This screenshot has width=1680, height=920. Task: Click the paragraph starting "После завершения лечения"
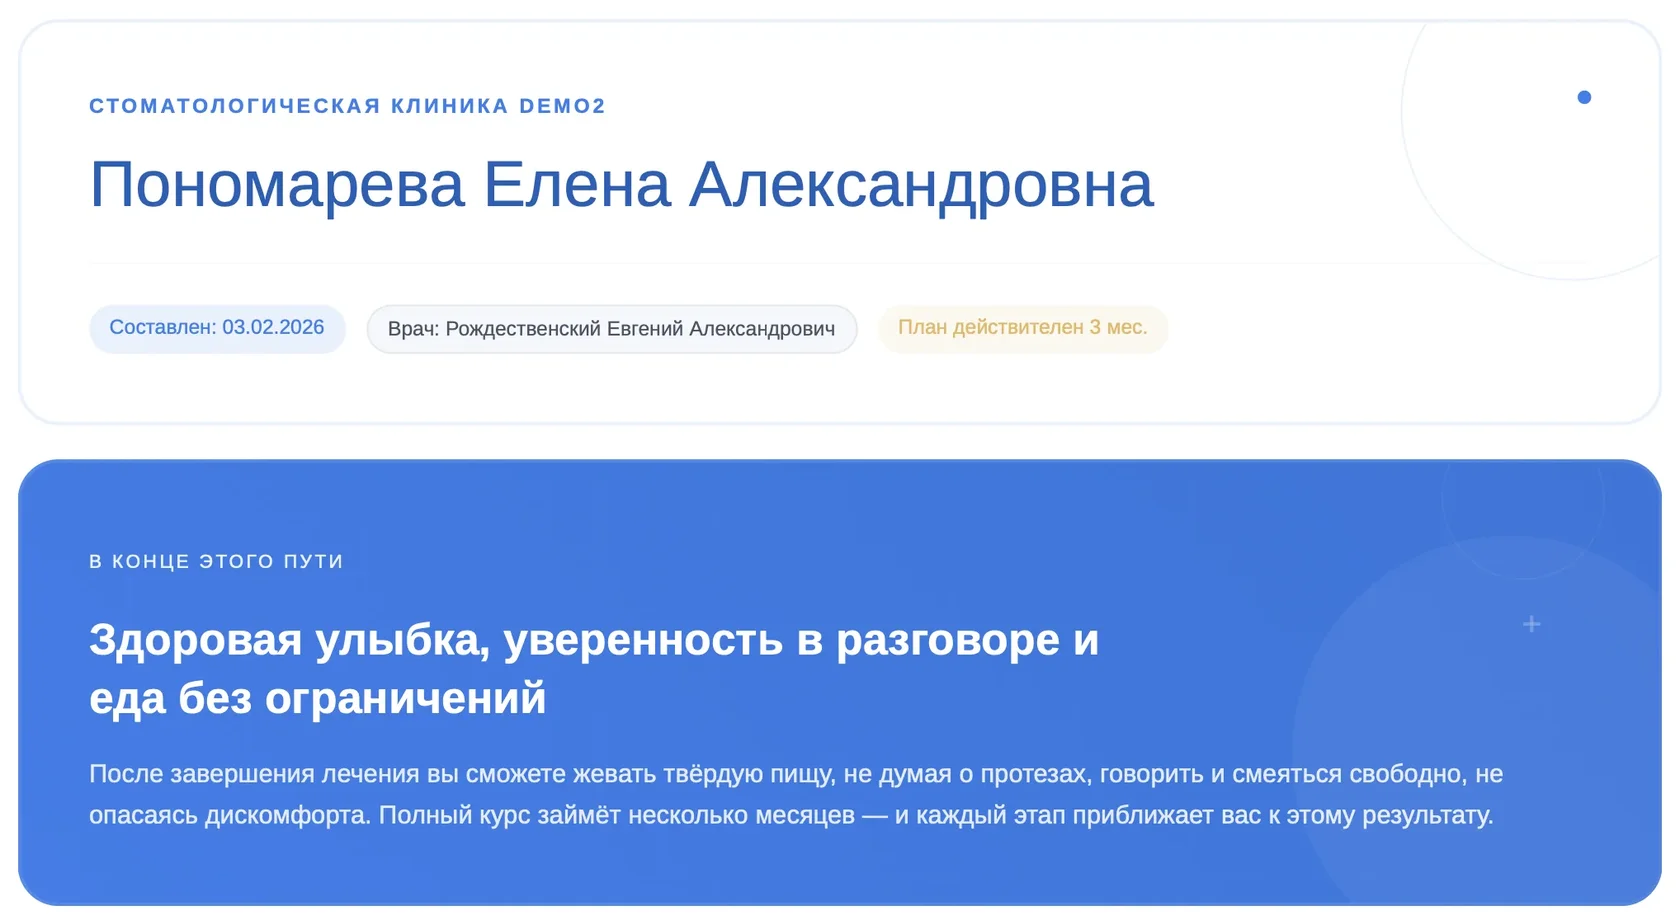[x=796, y=794]
